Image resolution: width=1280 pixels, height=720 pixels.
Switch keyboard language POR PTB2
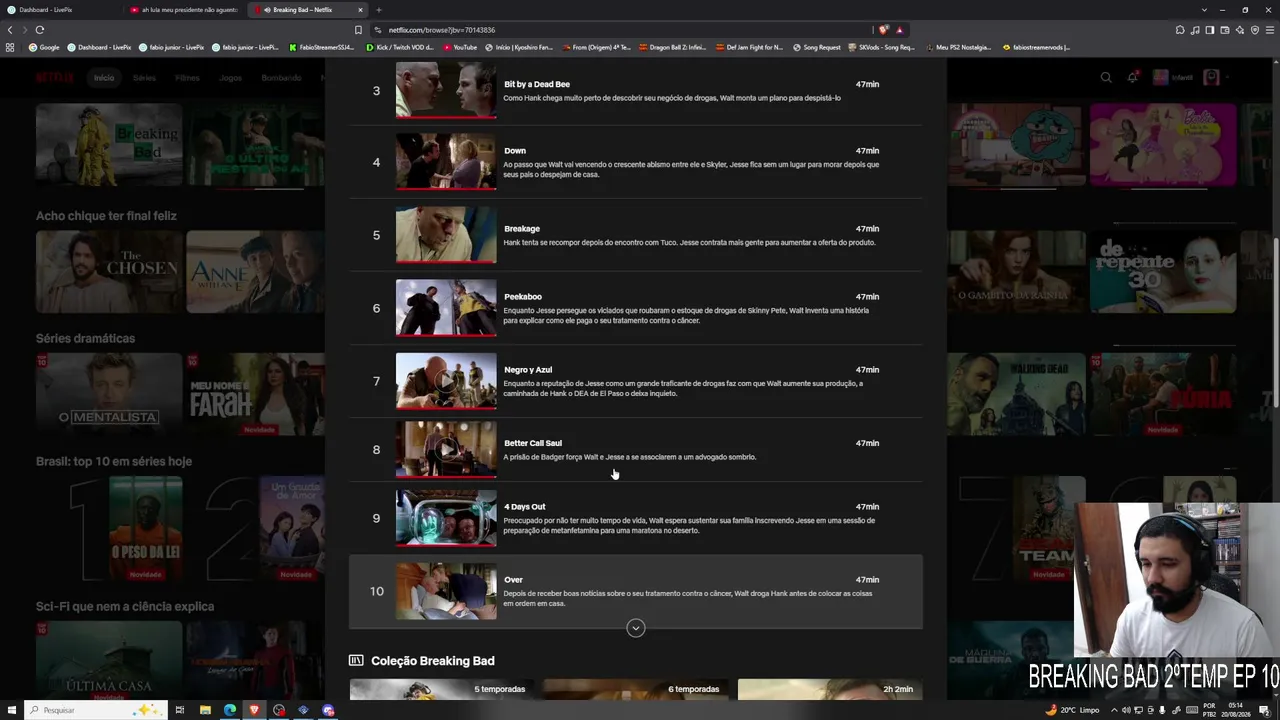pos(1209,710)
